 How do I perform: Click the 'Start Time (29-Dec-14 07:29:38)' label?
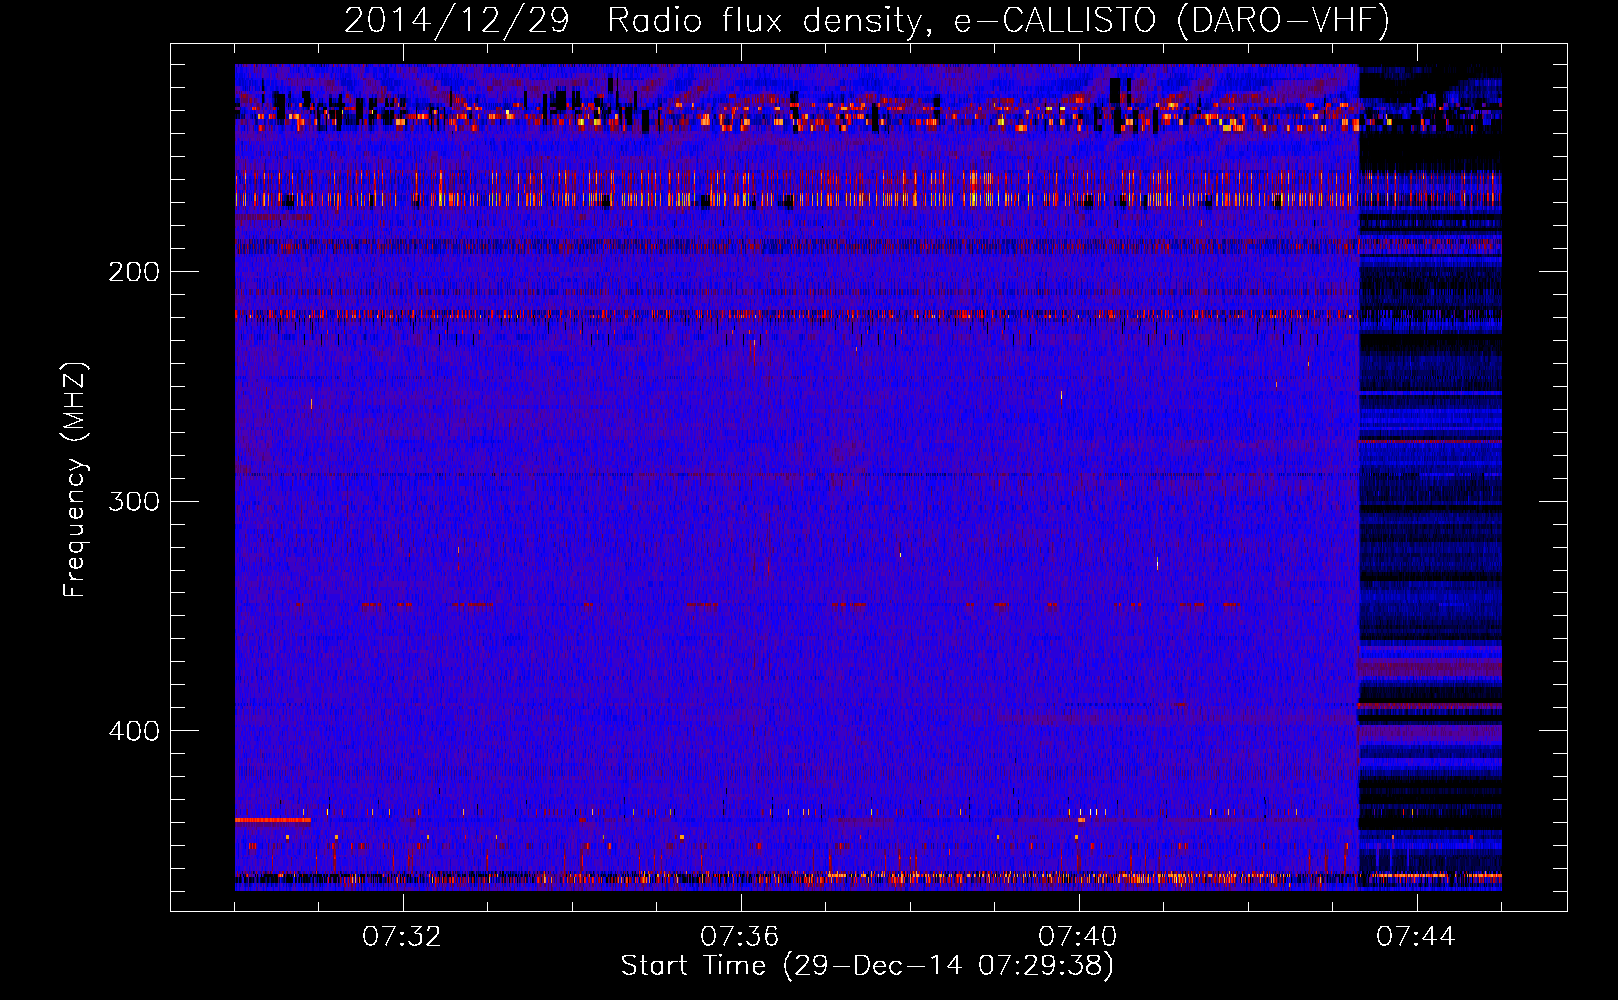tap(867, 966)
